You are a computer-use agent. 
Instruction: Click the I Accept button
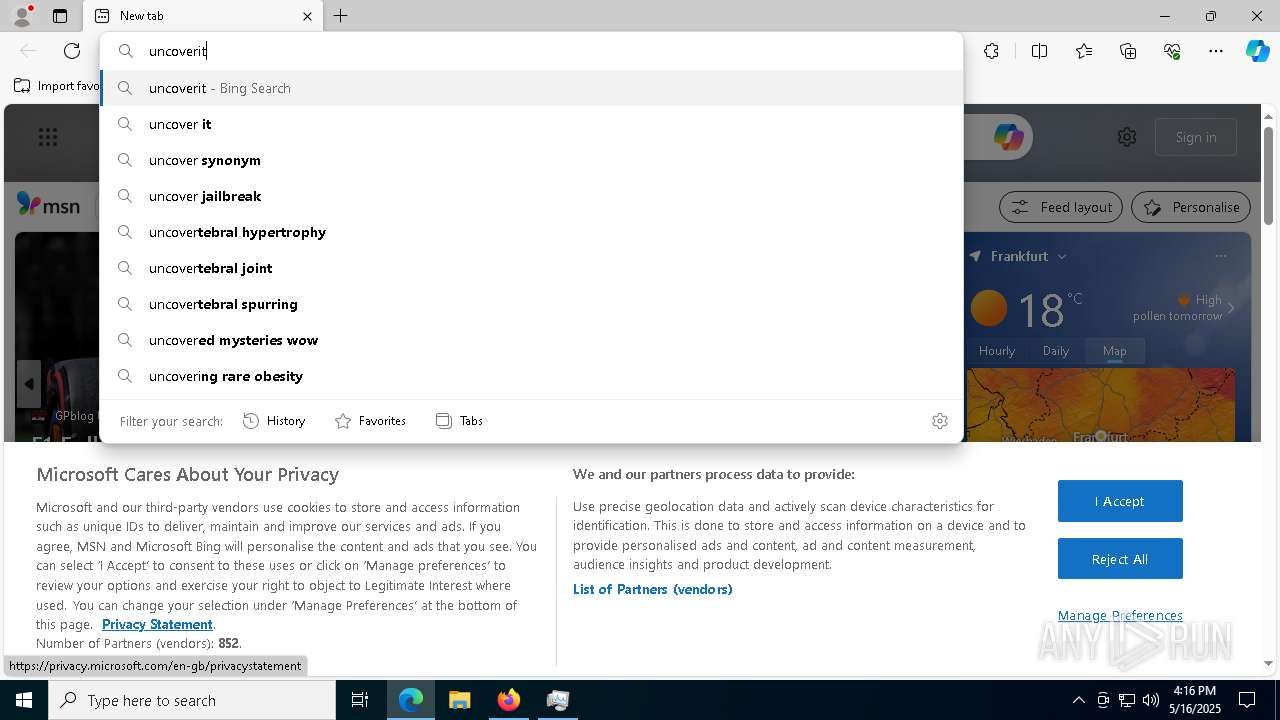click(x=1120, y=501)
